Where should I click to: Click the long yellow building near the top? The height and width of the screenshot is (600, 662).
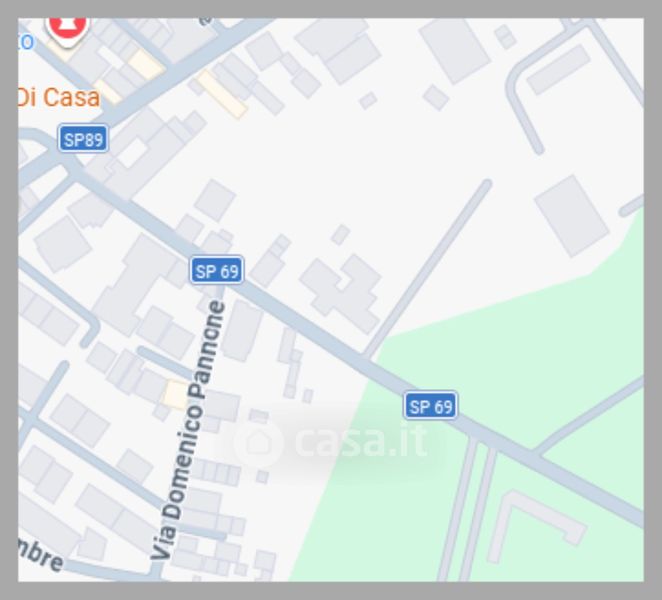(x=222, y=95)
